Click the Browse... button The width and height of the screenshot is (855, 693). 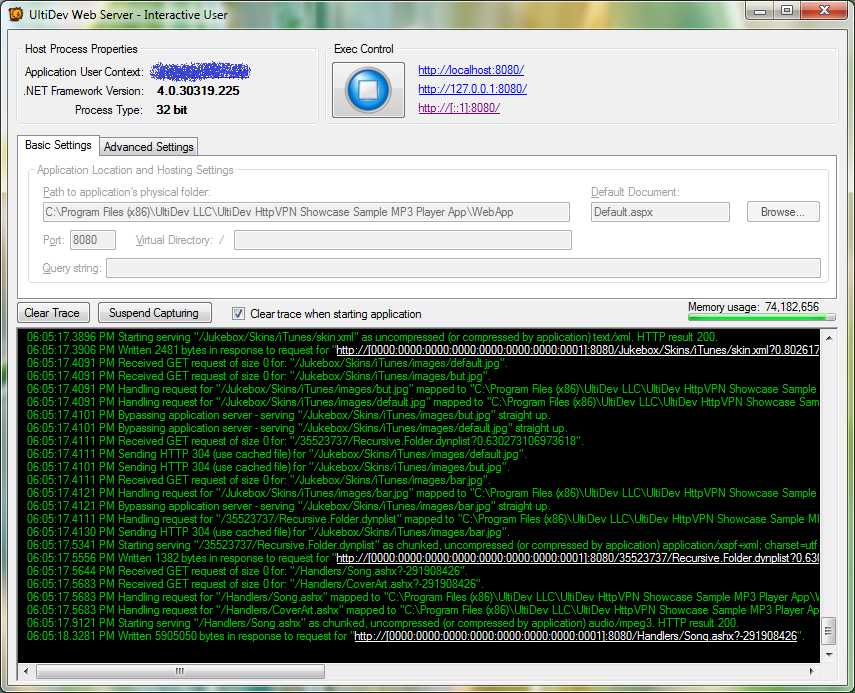(783, 212)
